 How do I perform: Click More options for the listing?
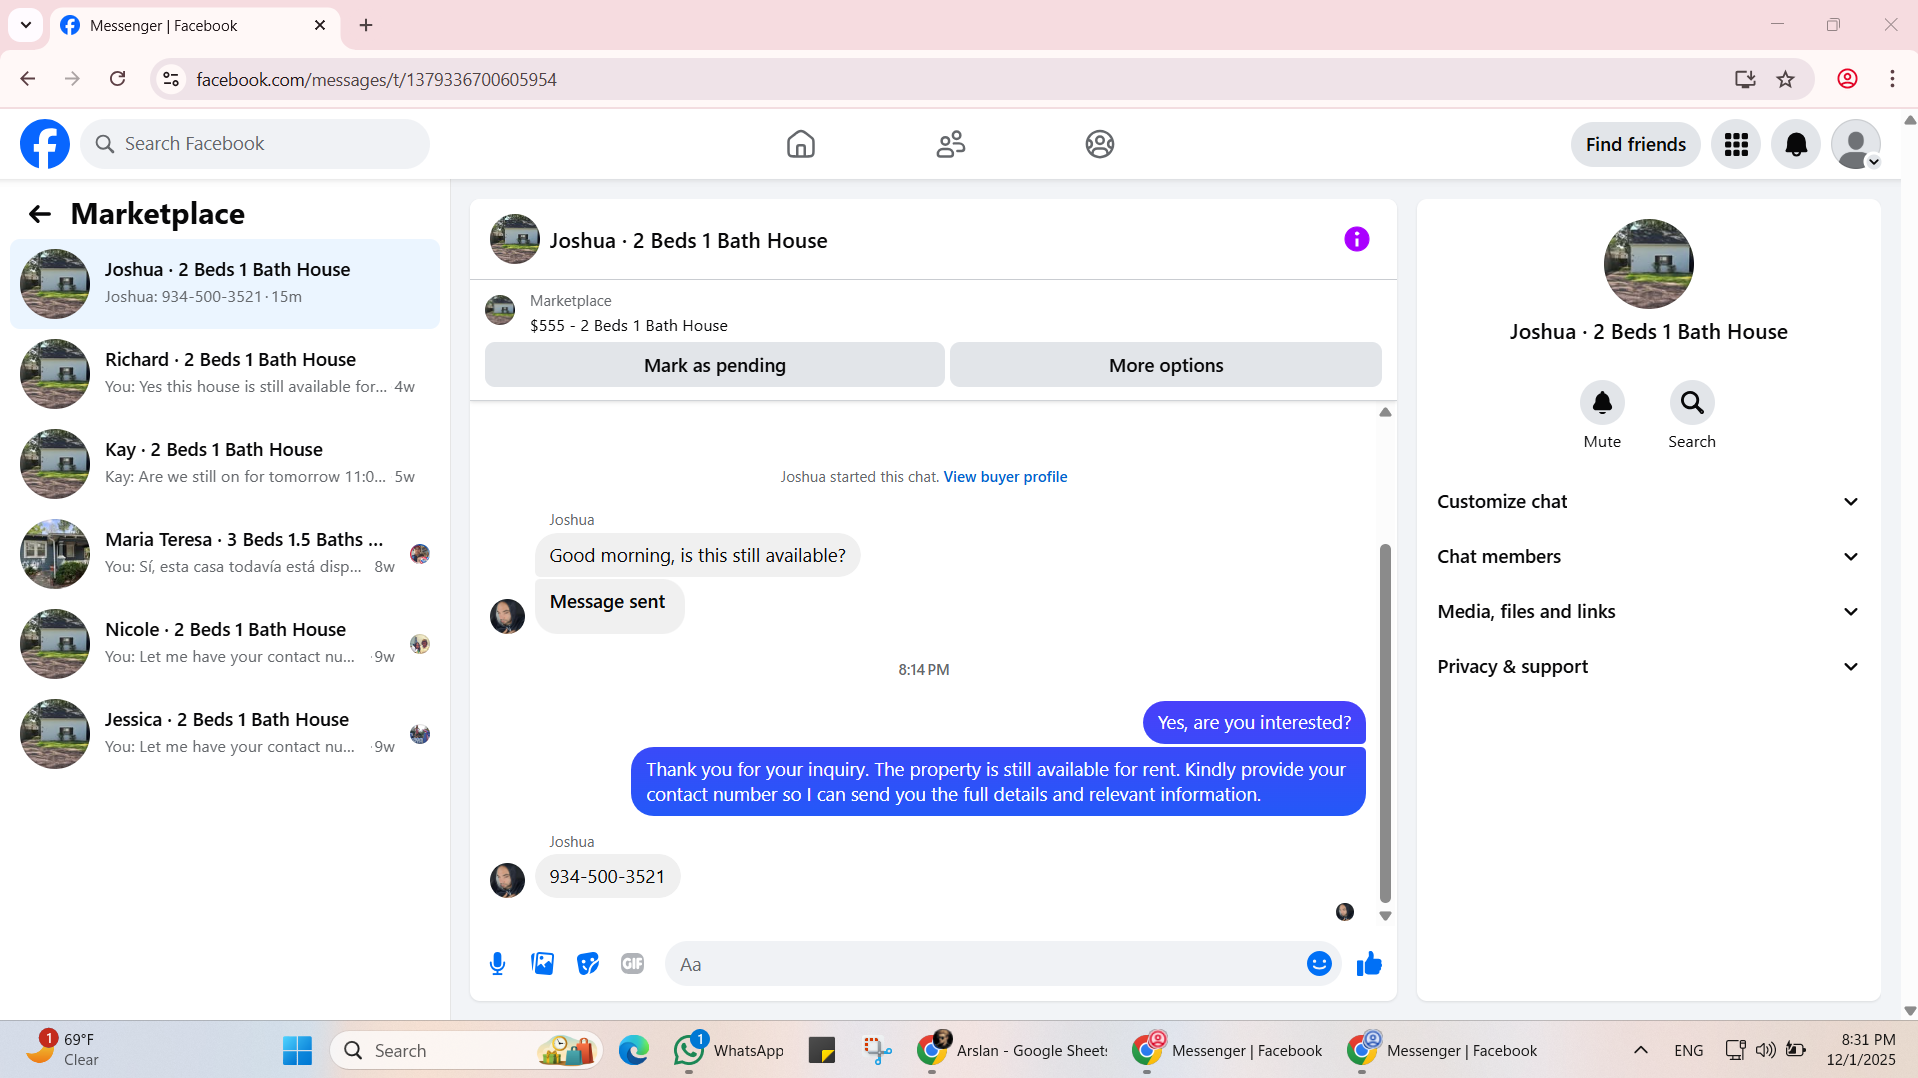pyautogui.click(x=1166, y=365)
